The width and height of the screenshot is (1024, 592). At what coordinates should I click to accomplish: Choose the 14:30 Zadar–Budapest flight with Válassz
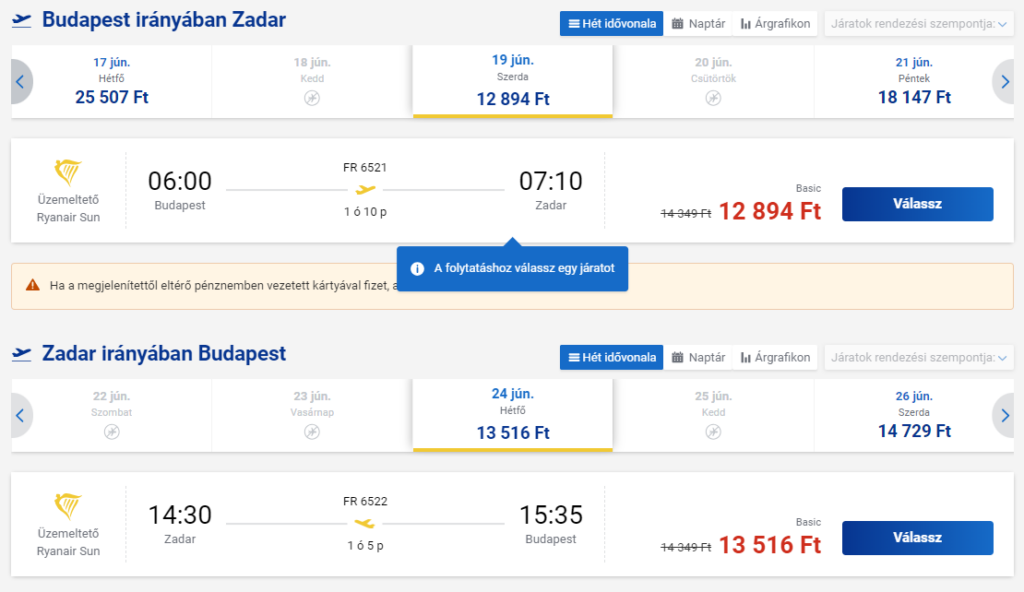(x=918, y=538)
